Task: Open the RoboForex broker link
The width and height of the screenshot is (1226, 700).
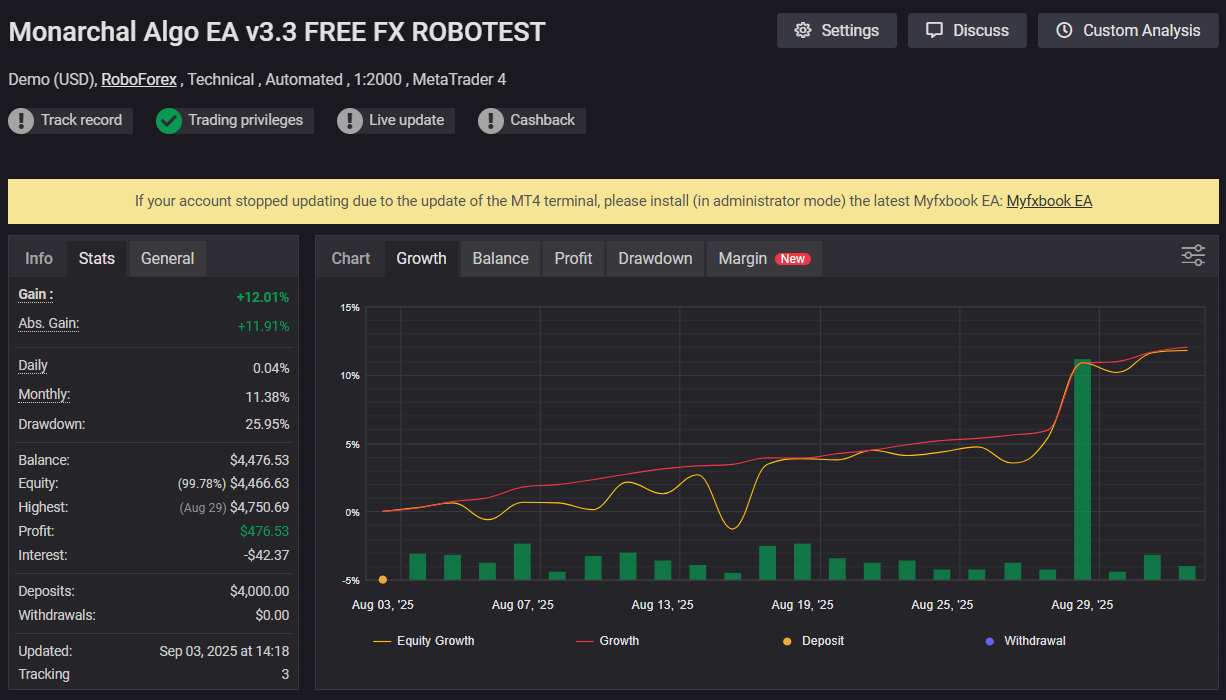Action: [x=139, y=79]
